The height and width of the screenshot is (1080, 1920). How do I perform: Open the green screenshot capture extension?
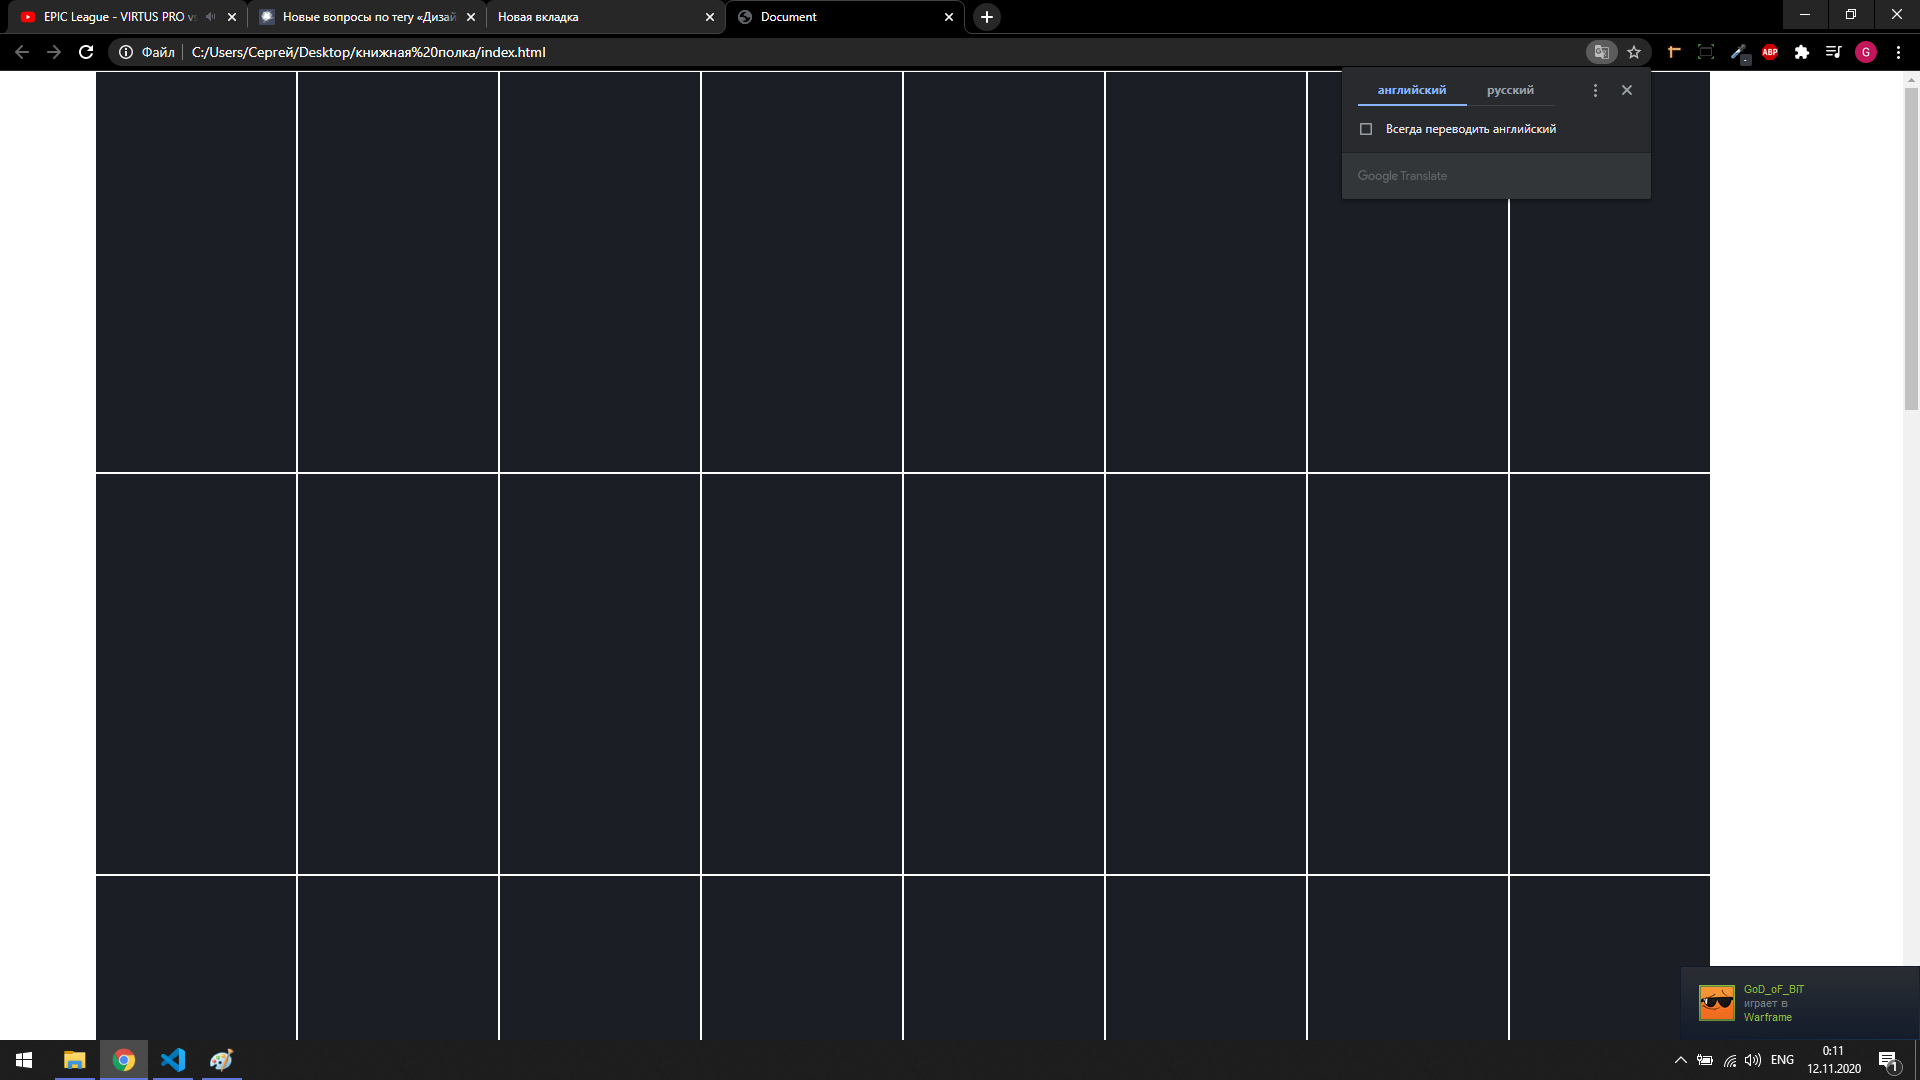[x=1706, y=52]
